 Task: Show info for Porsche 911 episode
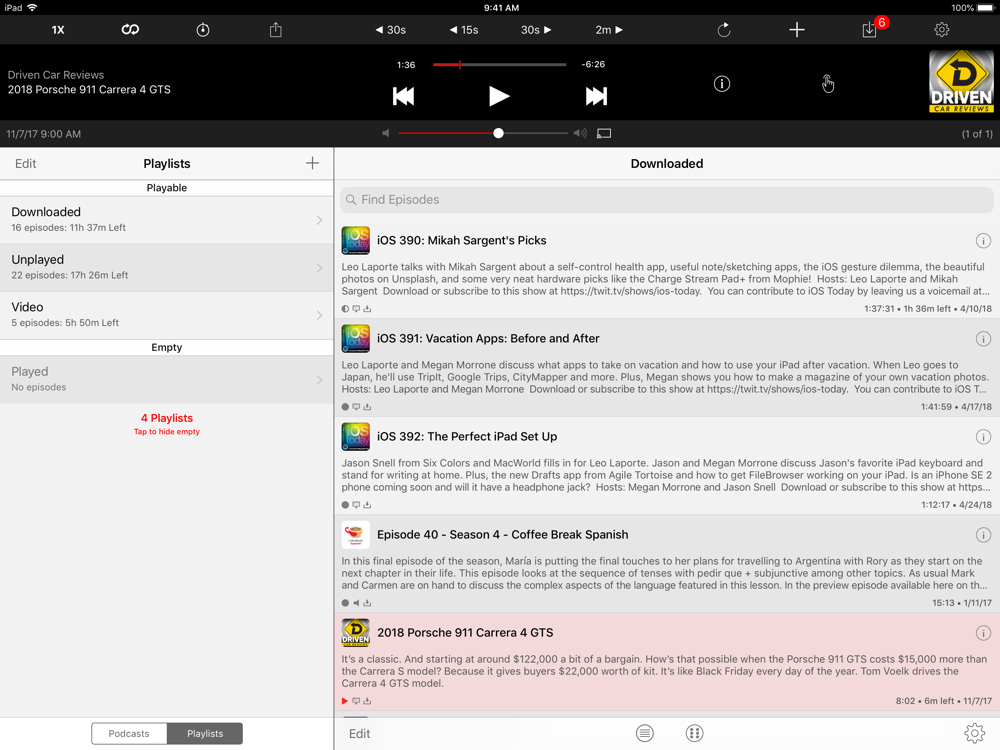983,633
